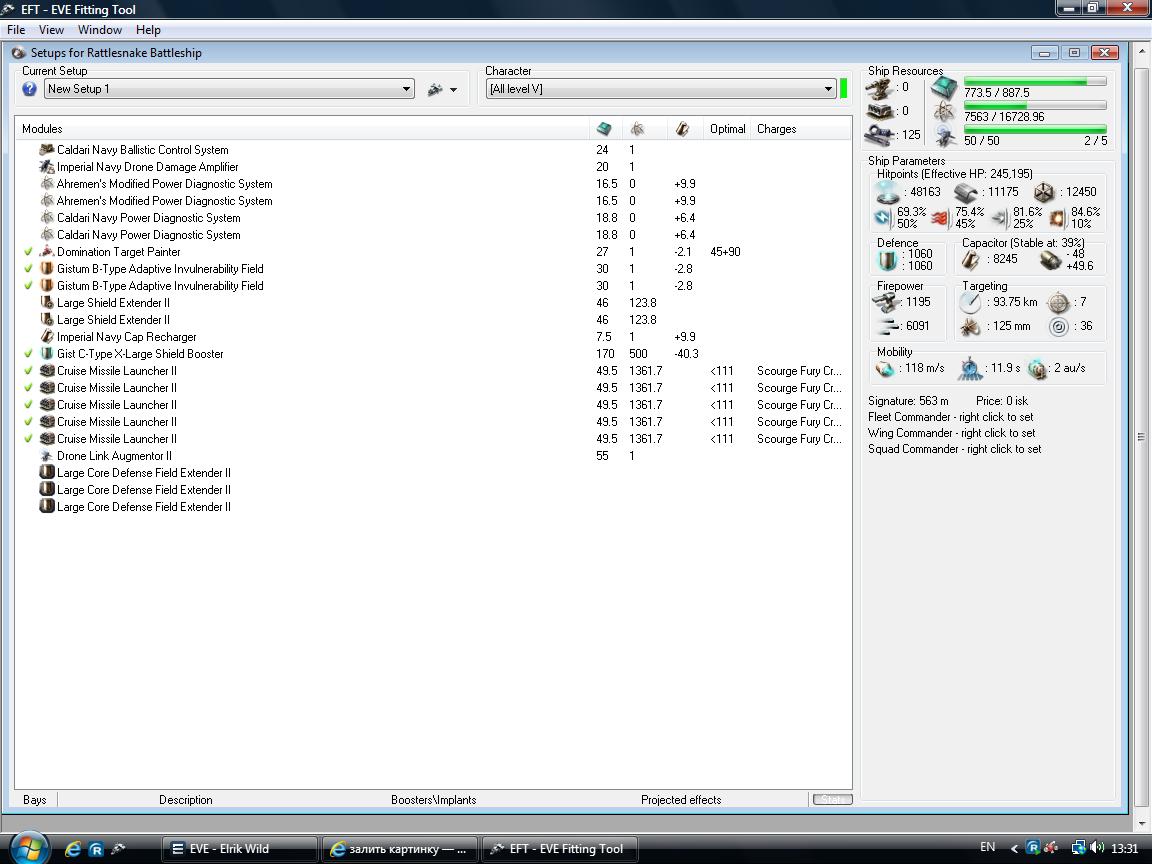Click the Optimal column header
The width and height of the screenshot is (1152, 864).
coord(727,129)
